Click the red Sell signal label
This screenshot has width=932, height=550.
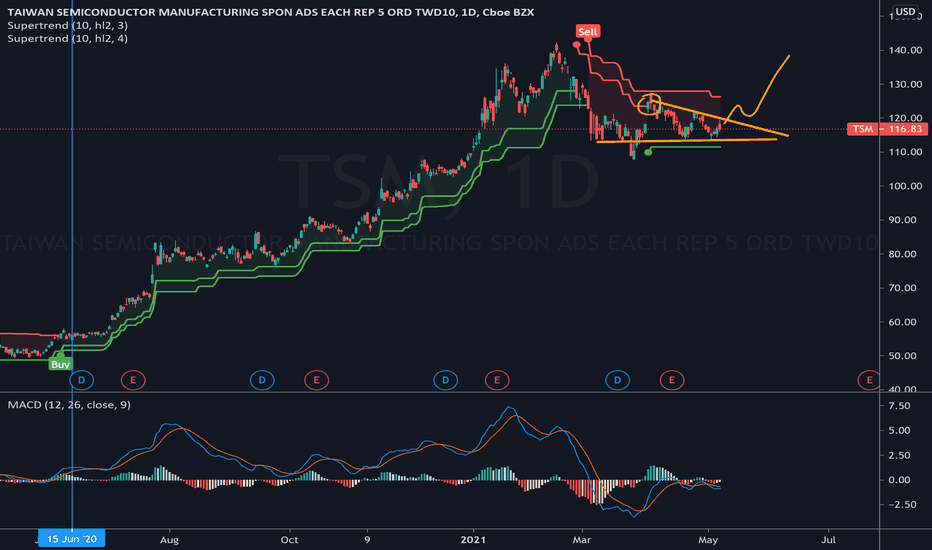(x=587, y=32)
